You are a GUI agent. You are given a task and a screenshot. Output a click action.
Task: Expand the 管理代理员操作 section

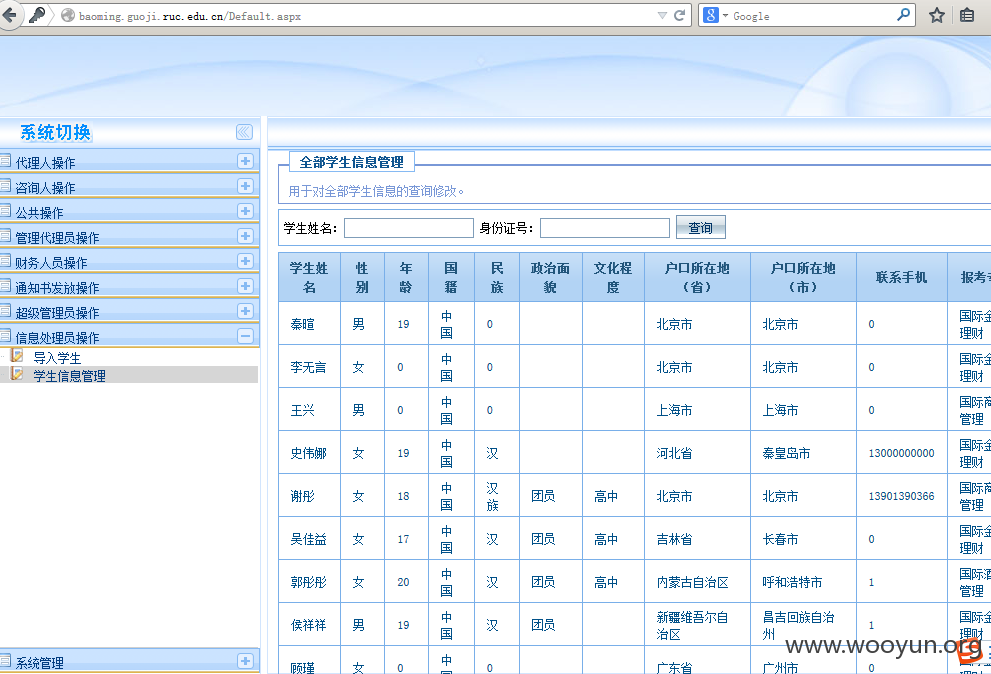tap(245, 236)
